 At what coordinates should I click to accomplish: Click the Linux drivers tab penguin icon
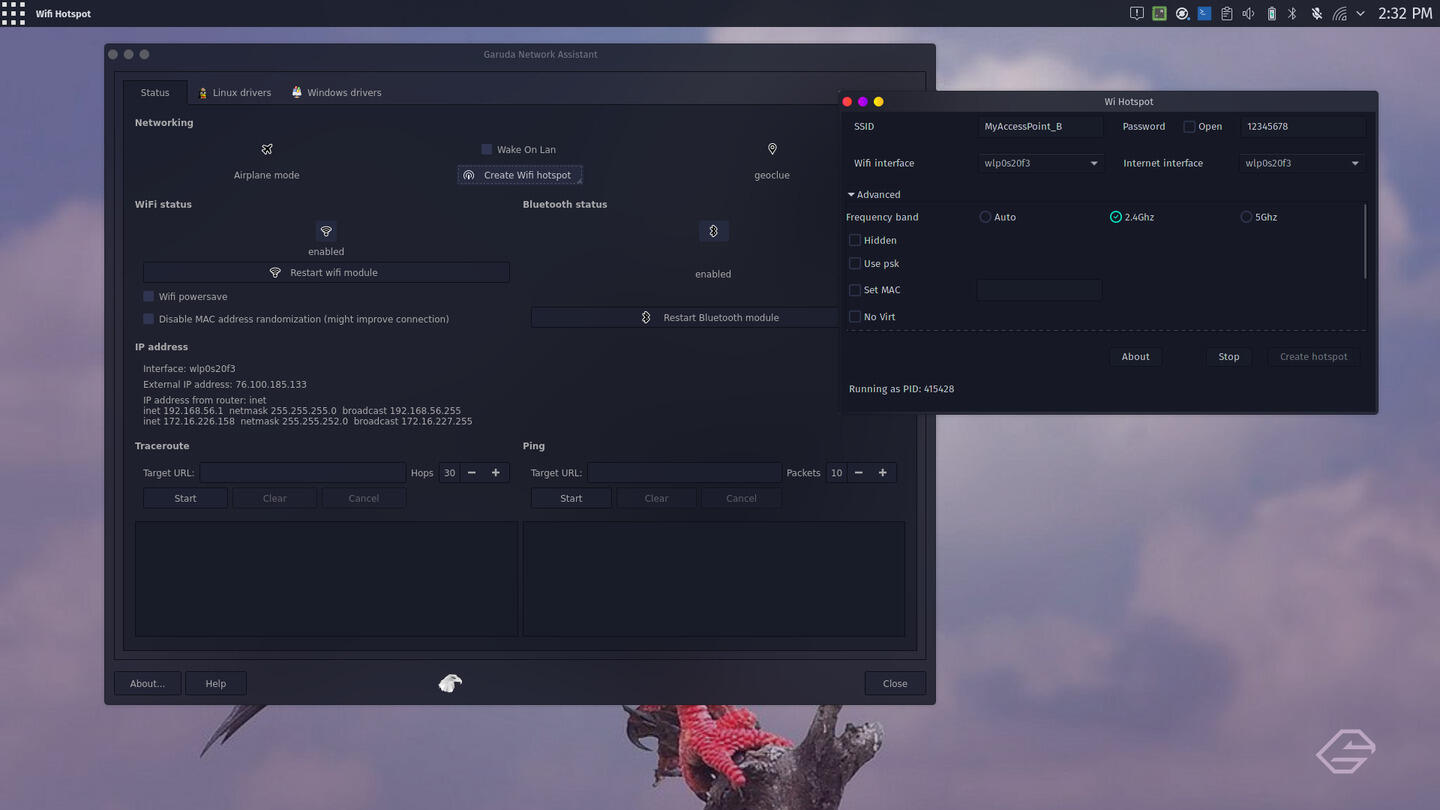tap(203, 92)
